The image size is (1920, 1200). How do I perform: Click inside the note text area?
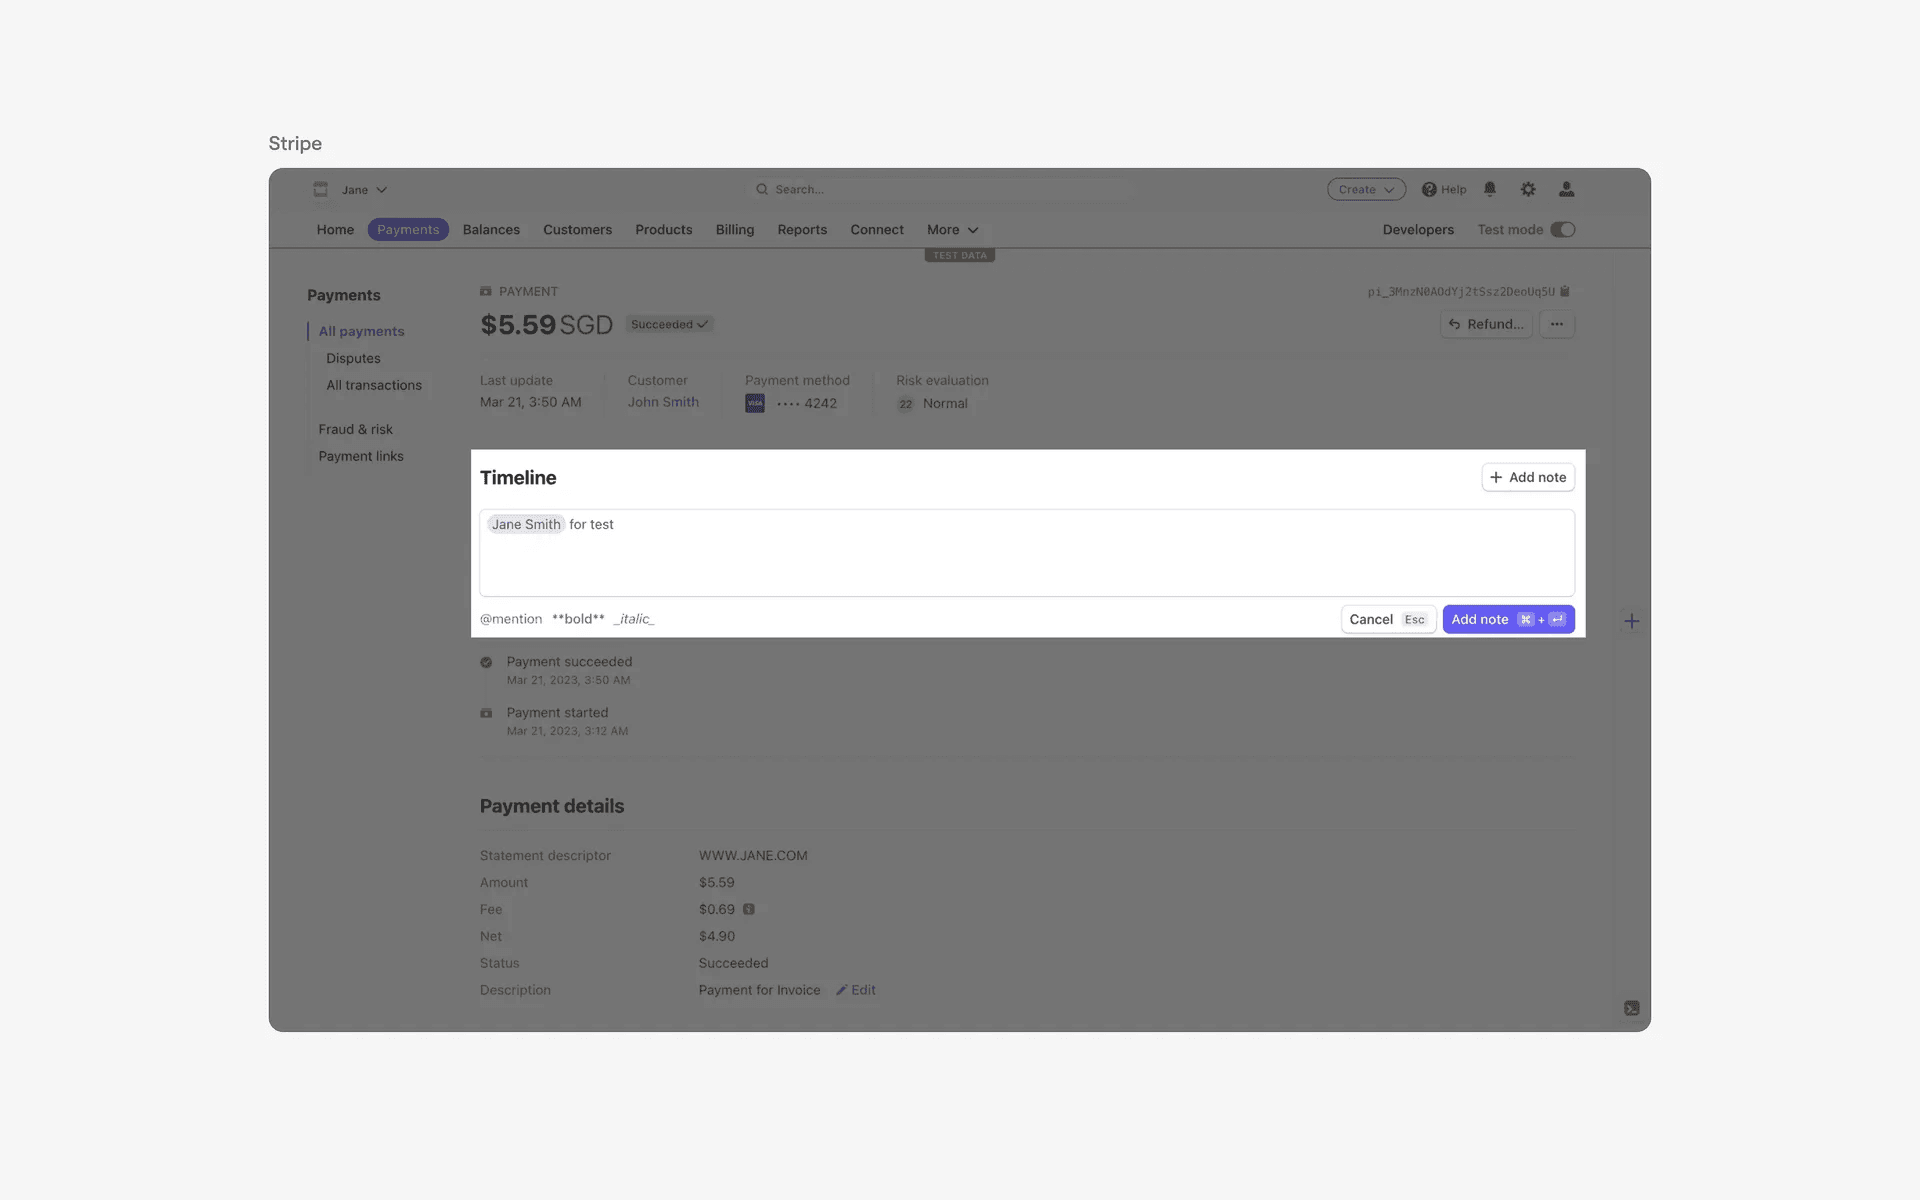point(1026,560)
